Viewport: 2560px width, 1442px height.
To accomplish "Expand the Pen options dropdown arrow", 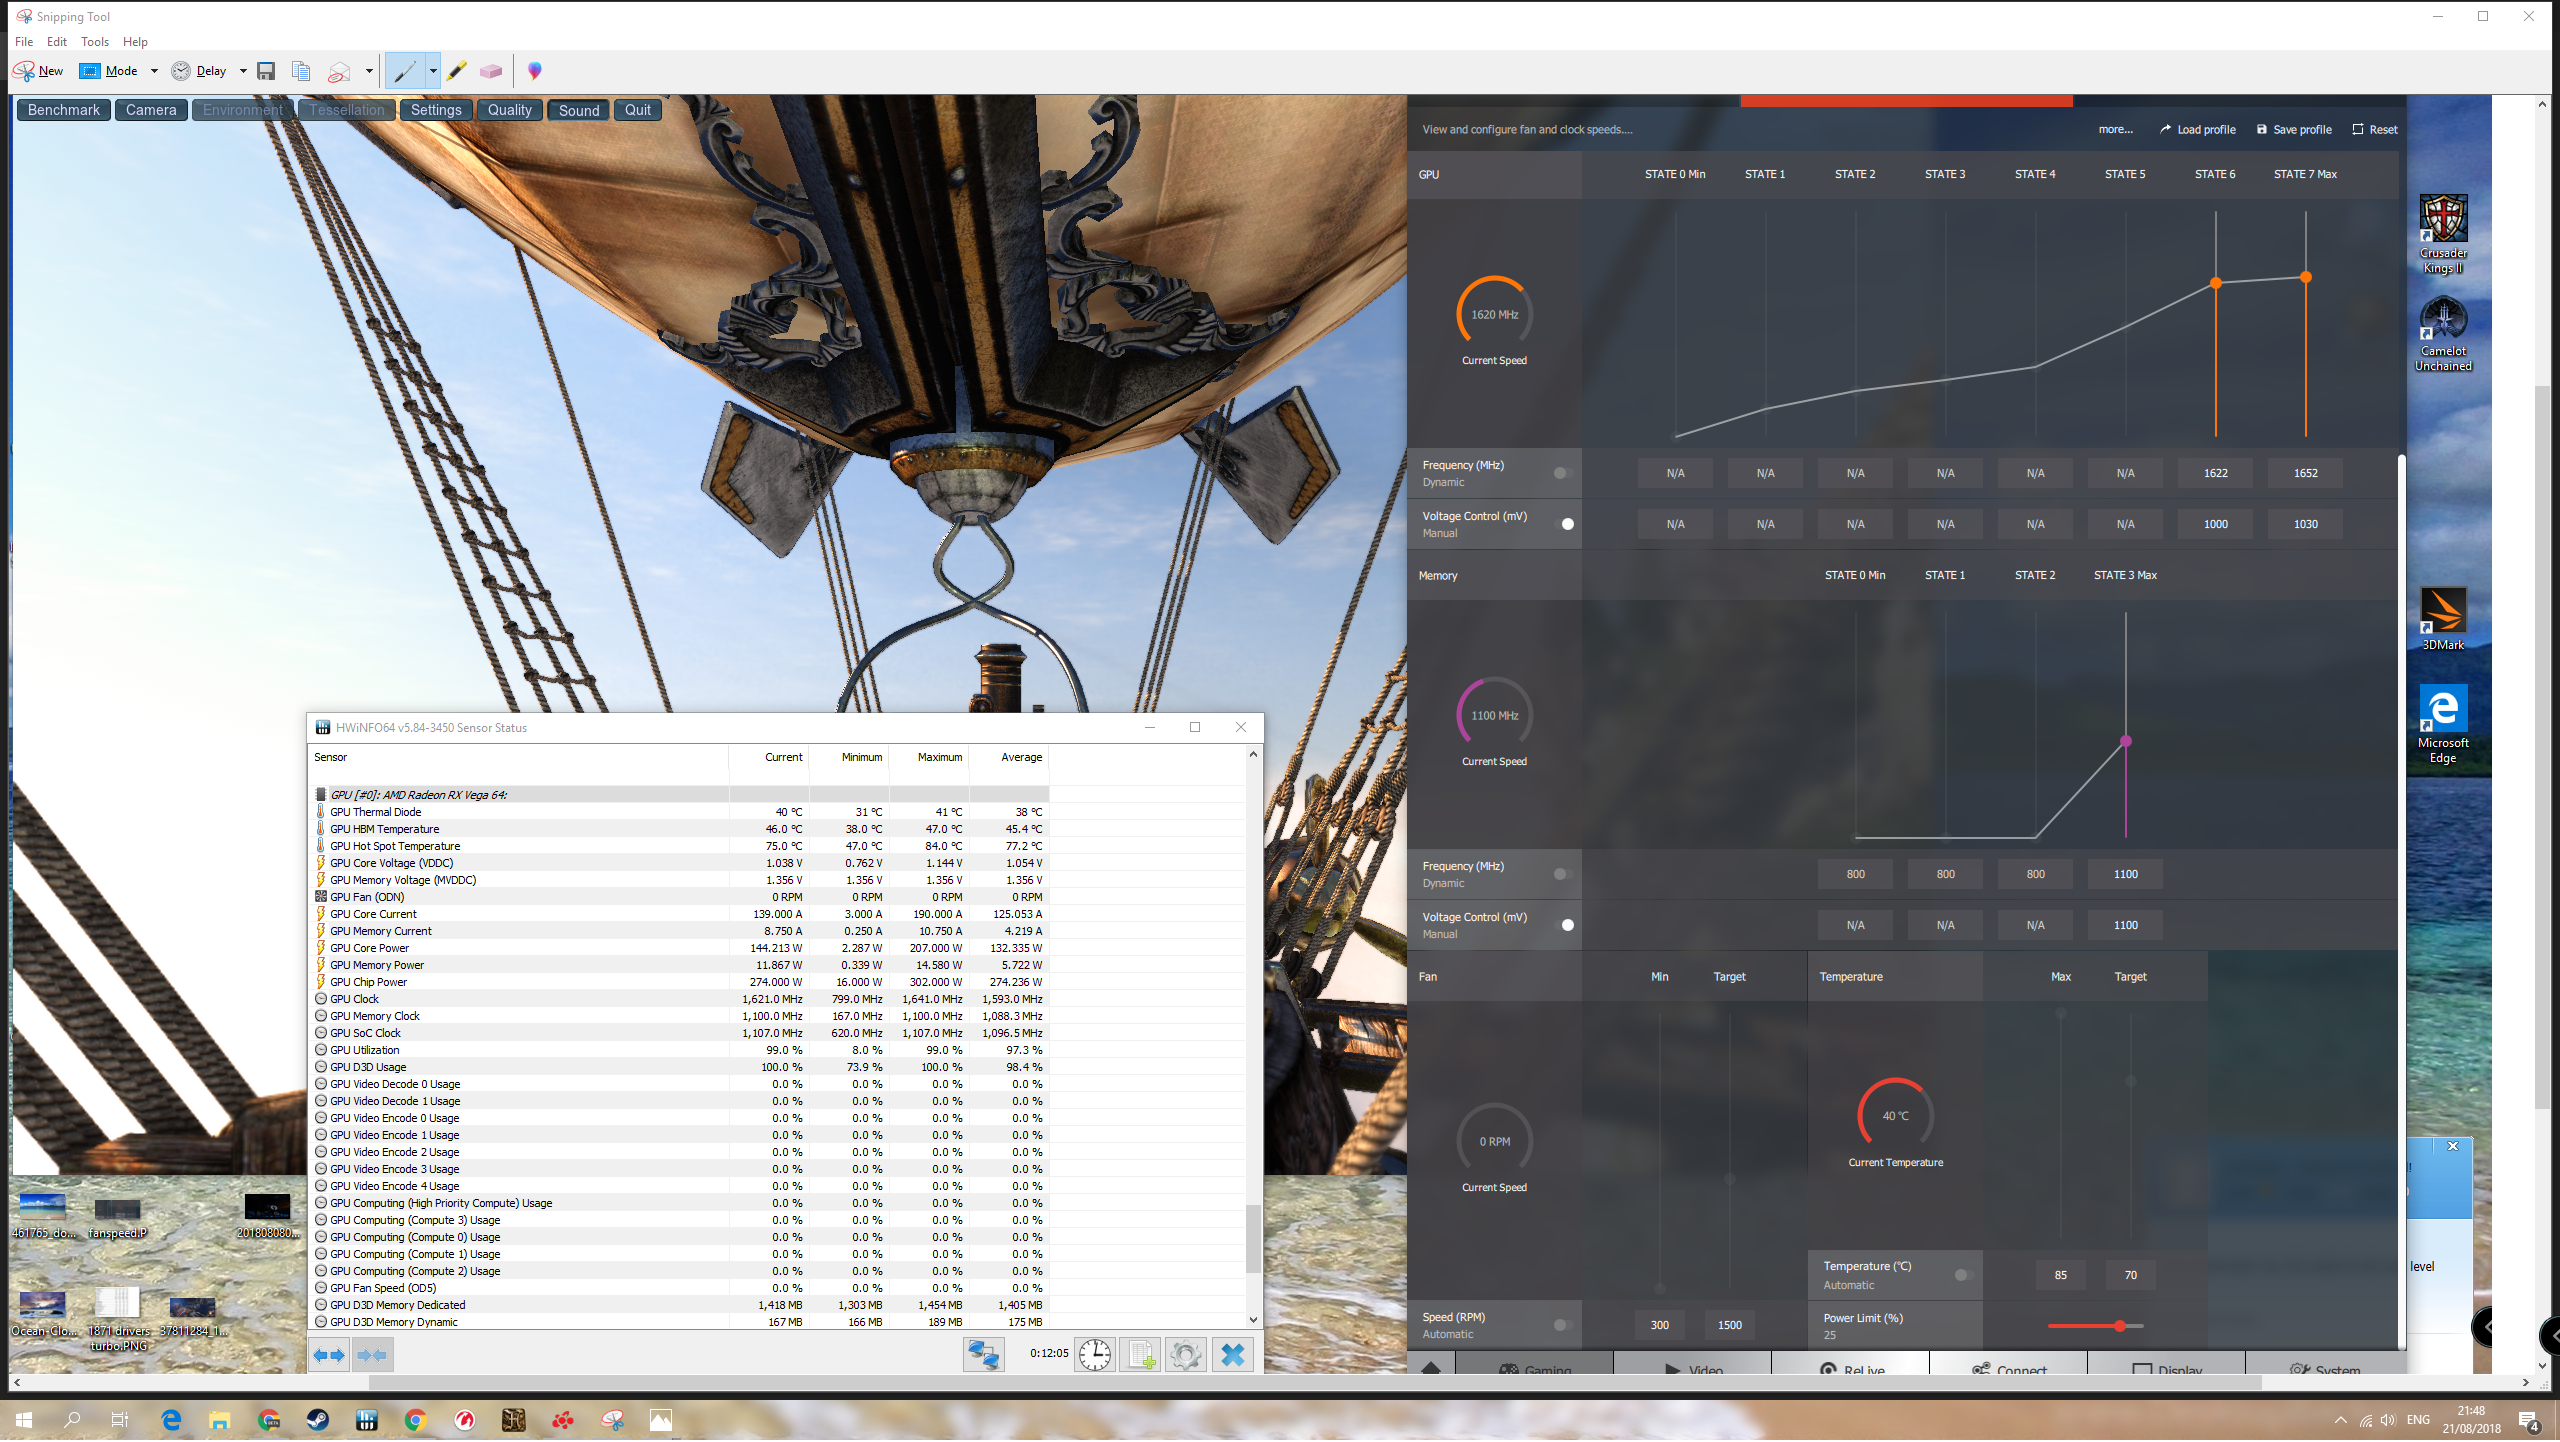I will tap(433, 71).
